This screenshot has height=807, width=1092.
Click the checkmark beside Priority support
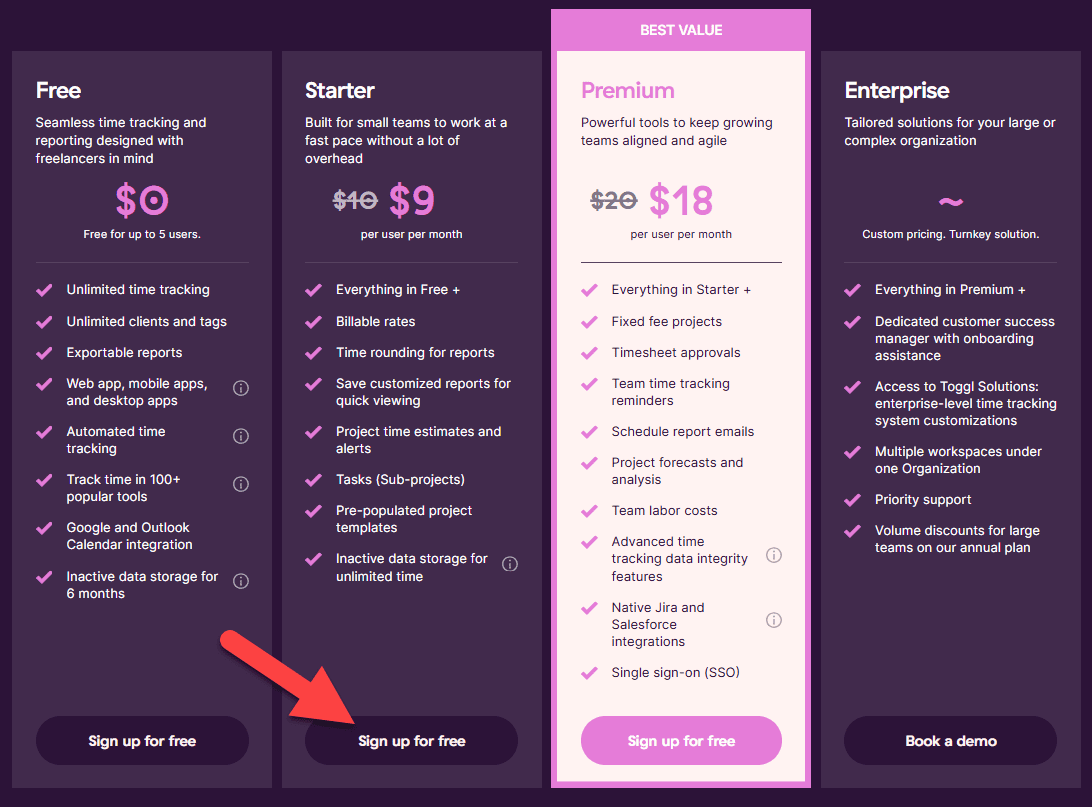pos(851,499)
